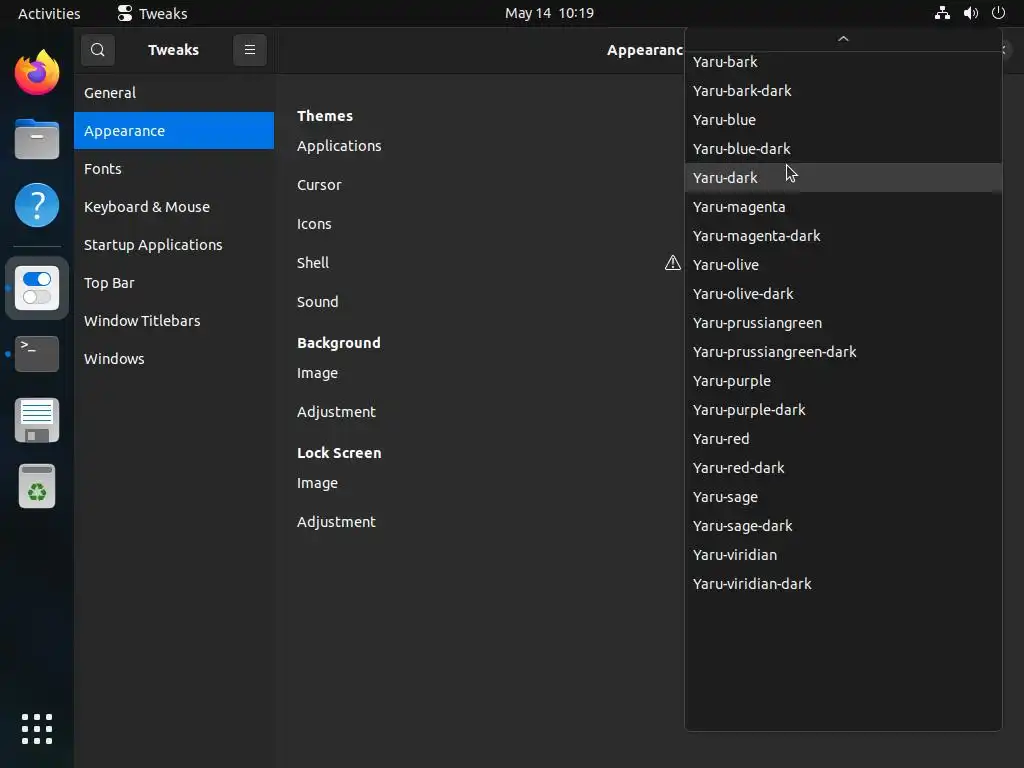The image size is (1024, 768).
Task: Open the clock showing May 14 10:19
Action: pos(549,13)
